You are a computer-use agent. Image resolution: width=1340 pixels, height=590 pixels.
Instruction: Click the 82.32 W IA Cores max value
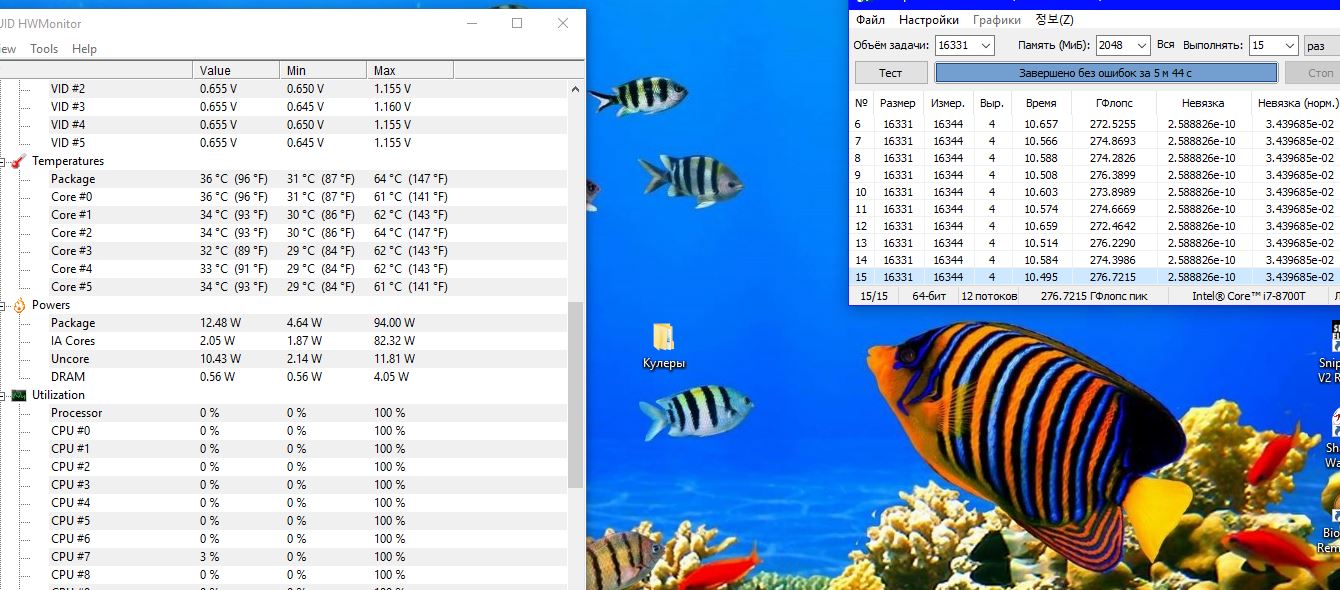pos(394,341)
